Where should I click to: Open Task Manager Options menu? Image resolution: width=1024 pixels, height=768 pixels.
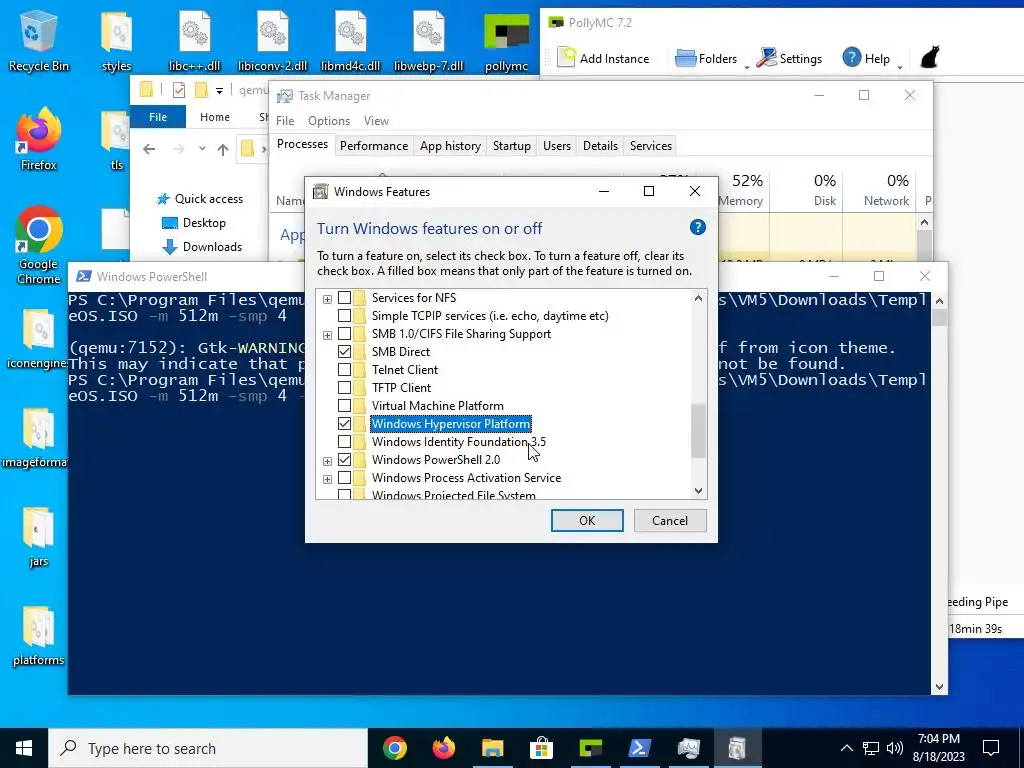pyautogui.click(x=329, y=121)
